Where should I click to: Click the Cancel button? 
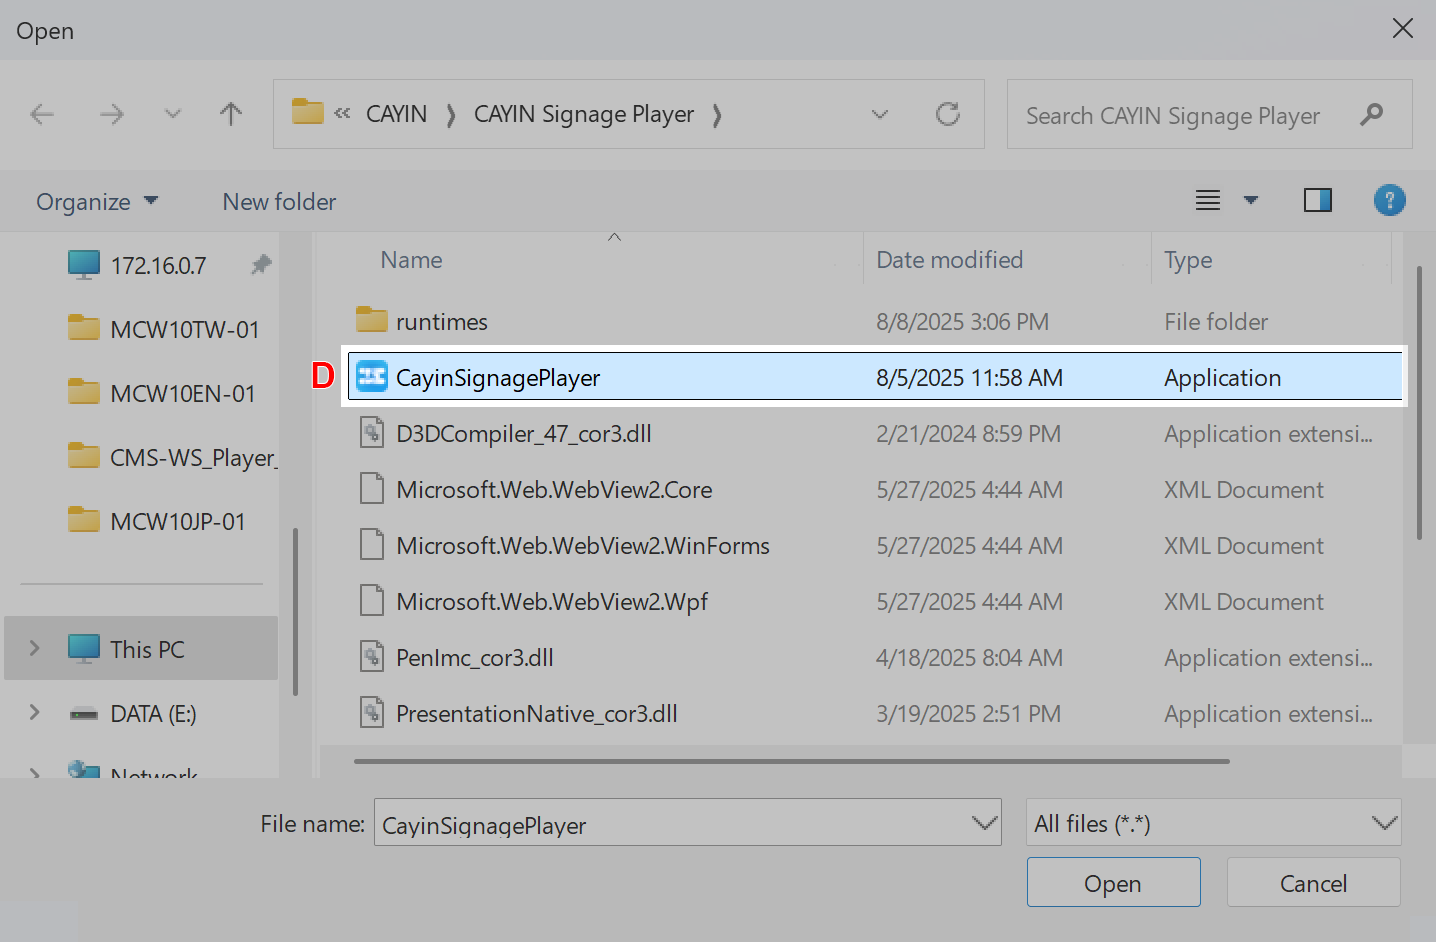(x=1313, y=883)
